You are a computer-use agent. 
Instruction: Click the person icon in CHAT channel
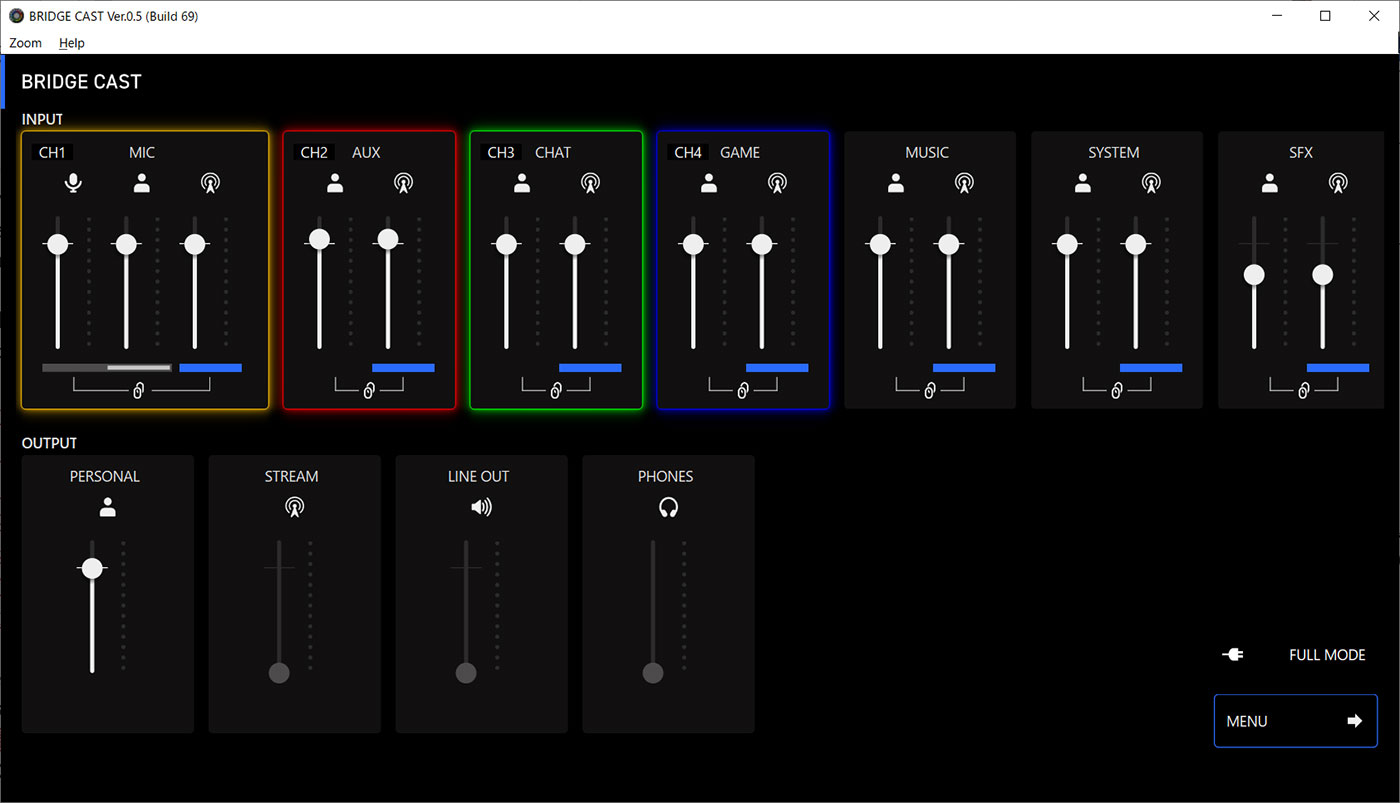522,183
